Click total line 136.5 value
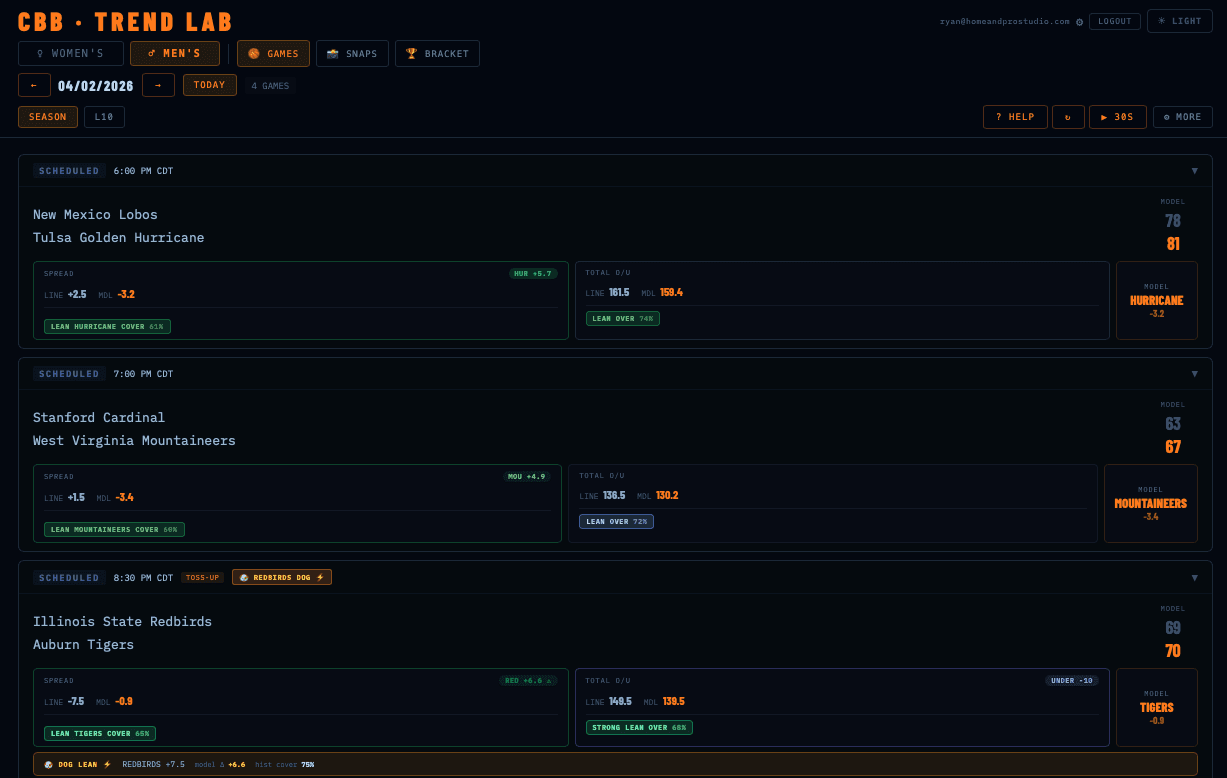1227x778 pixels. [x=614, y=495]
